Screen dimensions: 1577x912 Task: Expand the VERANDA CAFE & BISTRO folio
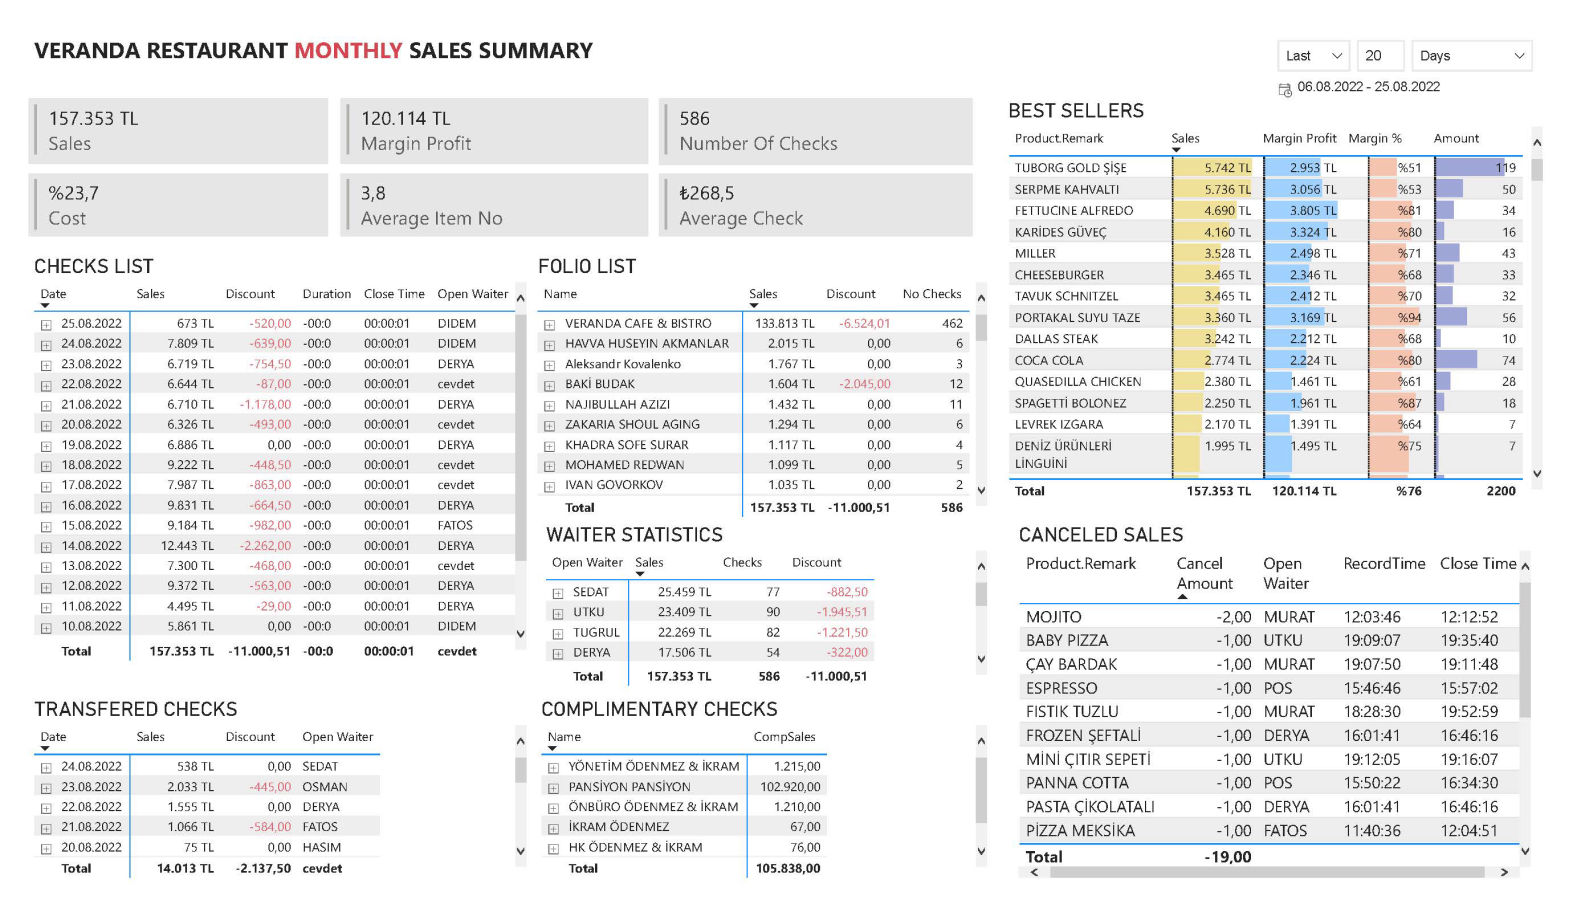coord(549,325)
